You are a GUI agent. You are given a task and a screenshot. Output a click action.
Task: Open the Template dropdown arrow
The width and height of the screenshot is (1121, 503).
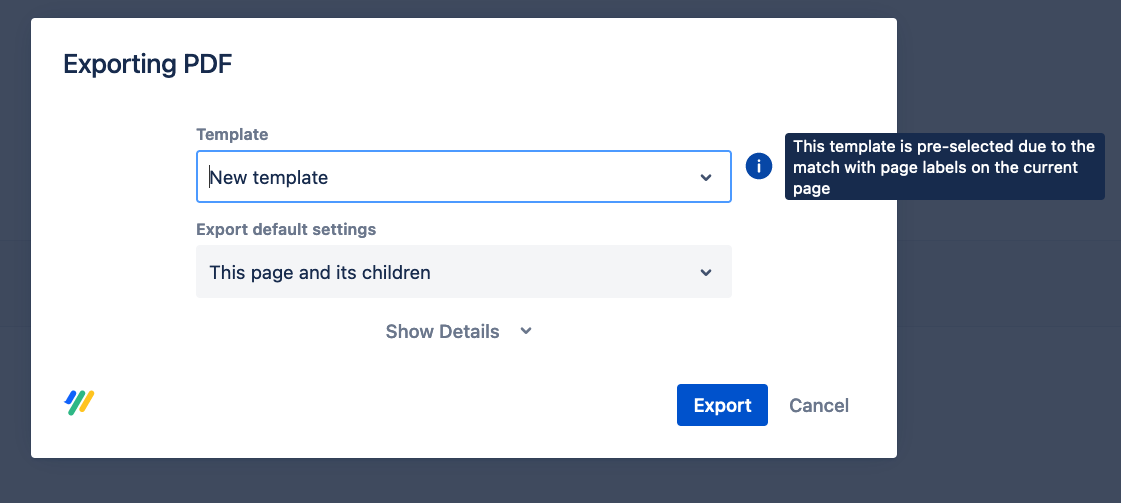tap(706, 178)
